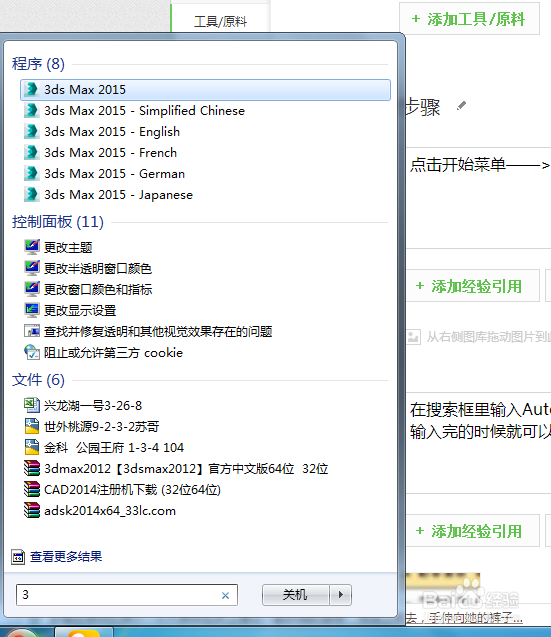The image size is (551, 637).
Task: Open 3dmax2012【3dsmax2012】官方中文版64位 32位 archive
Action: pyautogui.click(x=186, y=469)
